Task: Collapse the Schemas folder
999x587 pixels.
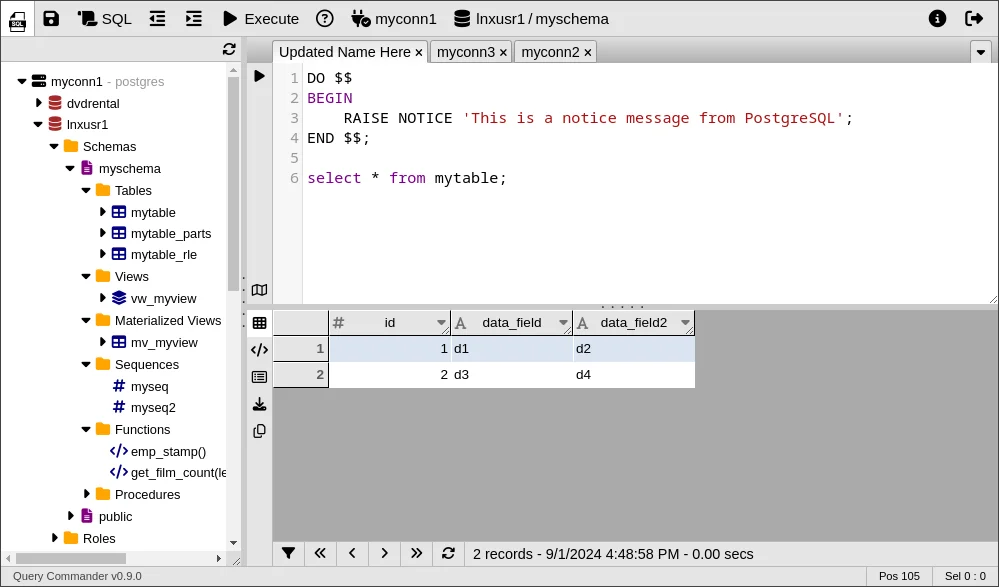Action: click(54, 147)
